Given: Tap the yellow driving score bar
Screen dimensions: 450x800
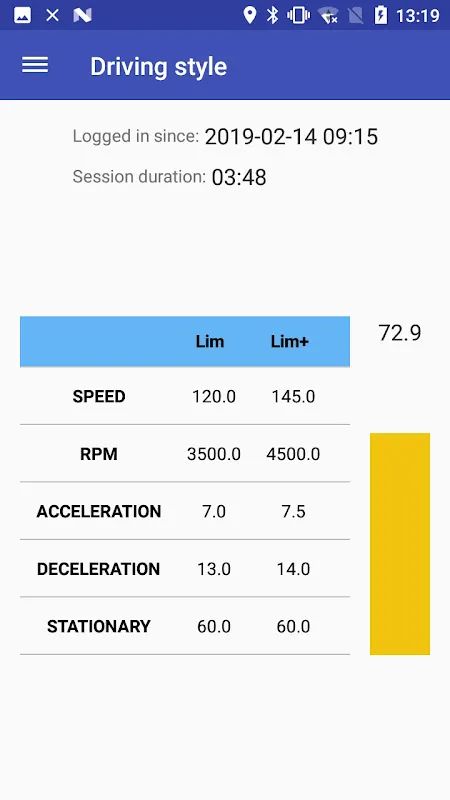Looking at the screenshot, I should point(400,544).
